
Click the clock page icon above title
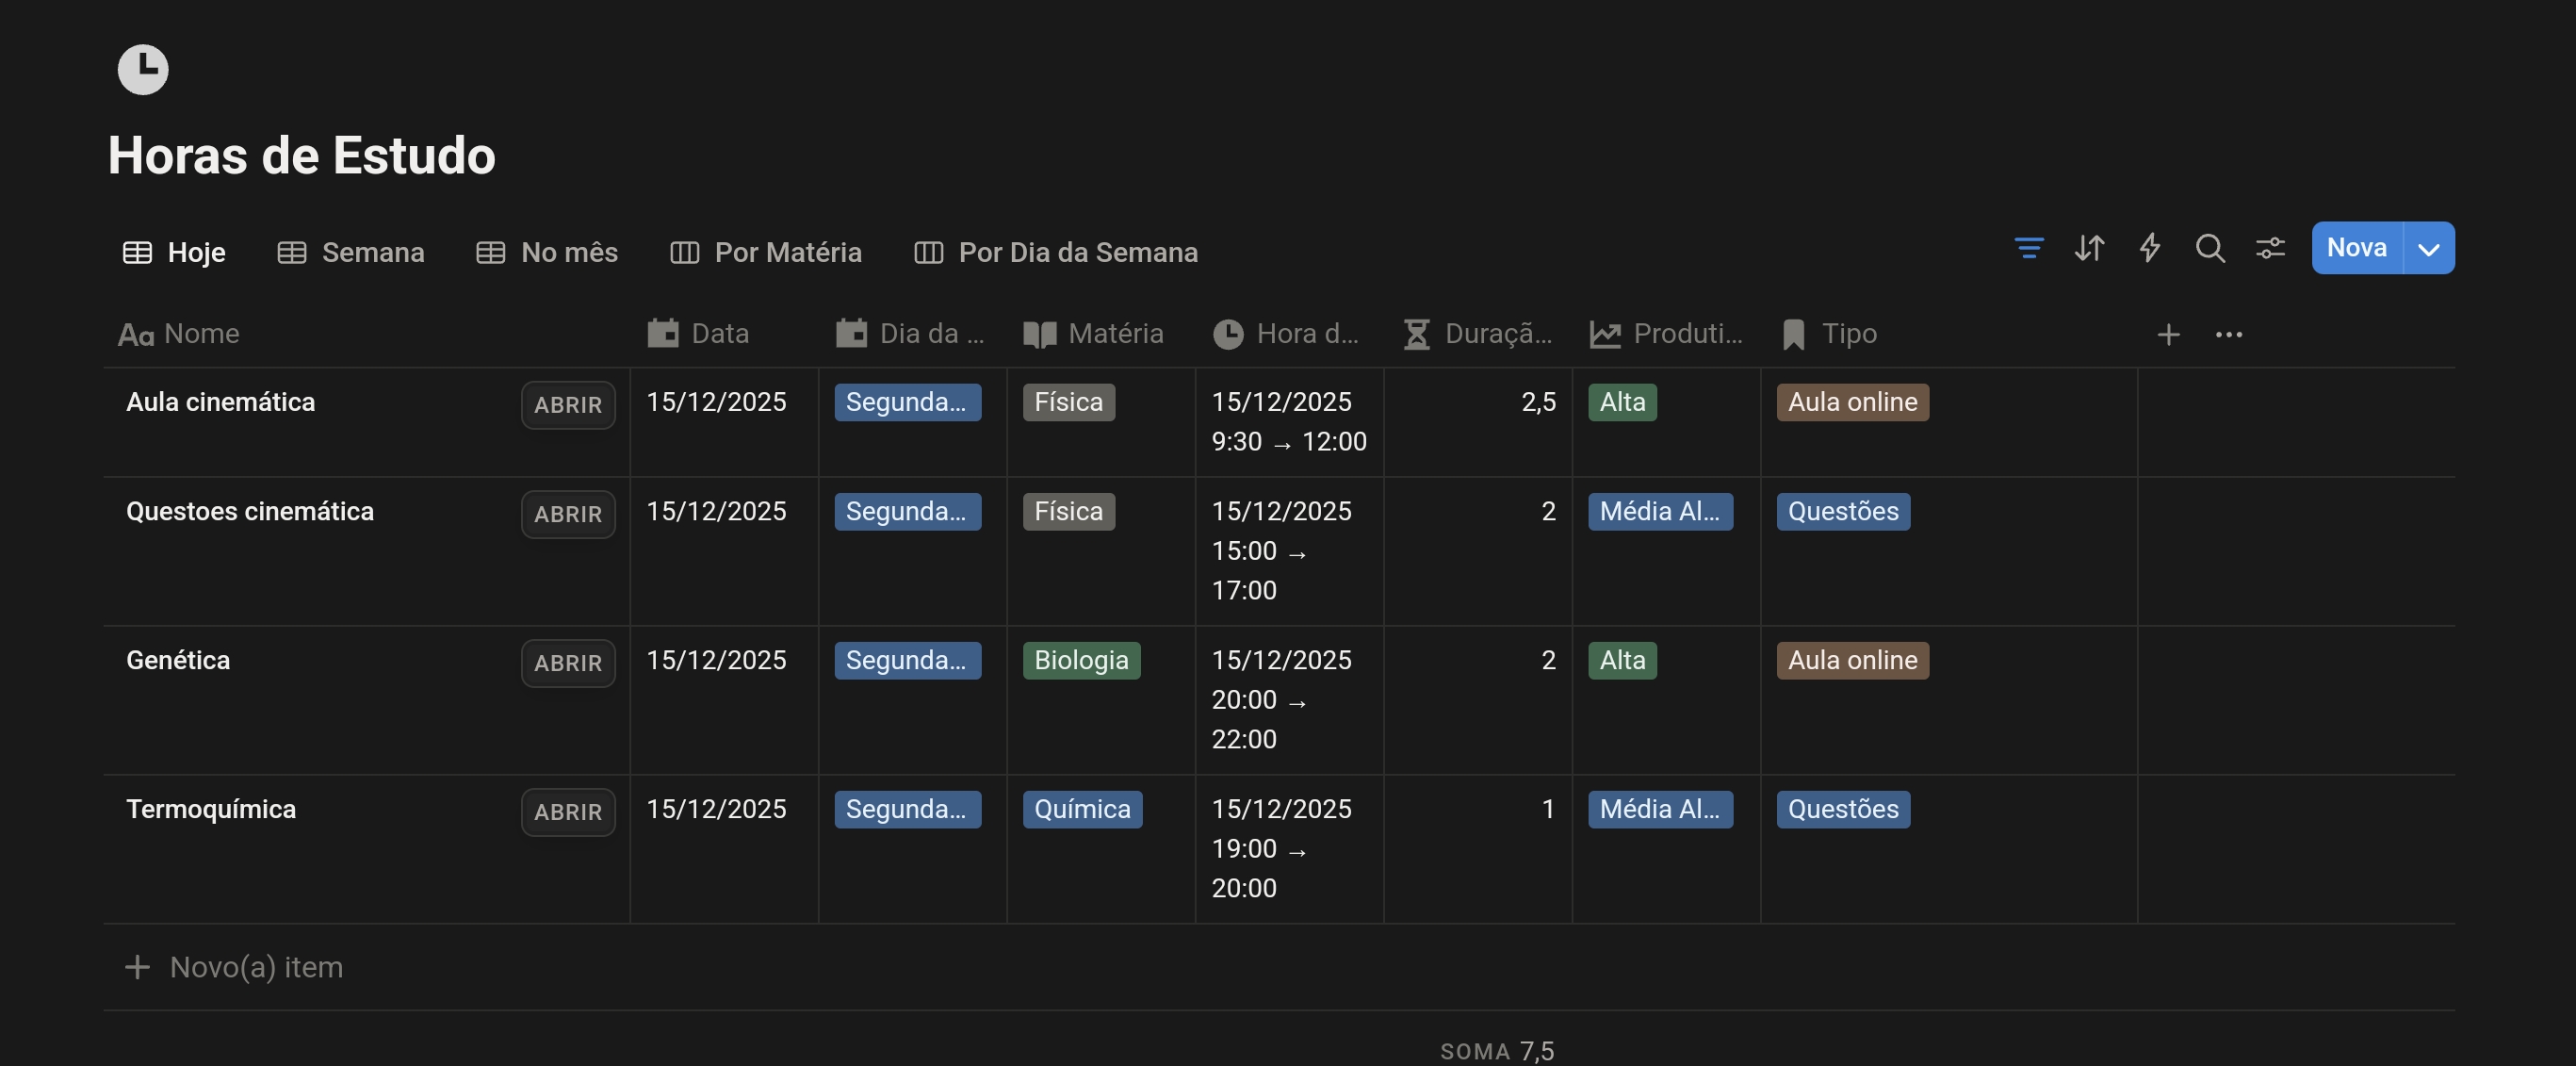(143, 70)
